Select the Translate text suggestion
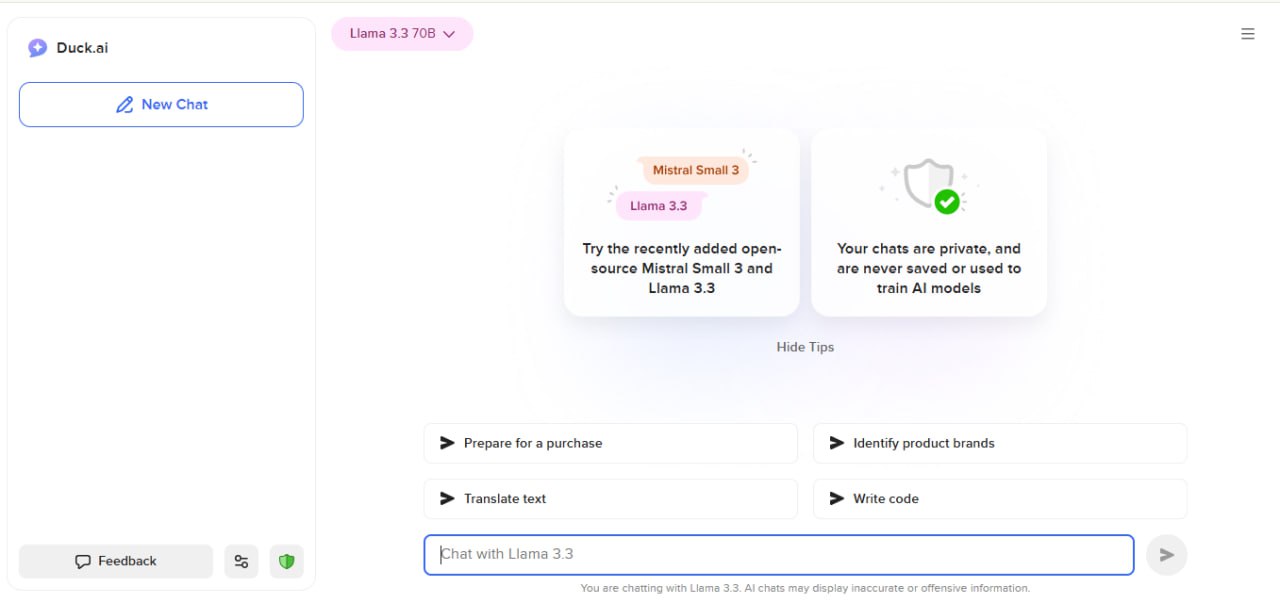1280x603 pixels. point(610,499)
